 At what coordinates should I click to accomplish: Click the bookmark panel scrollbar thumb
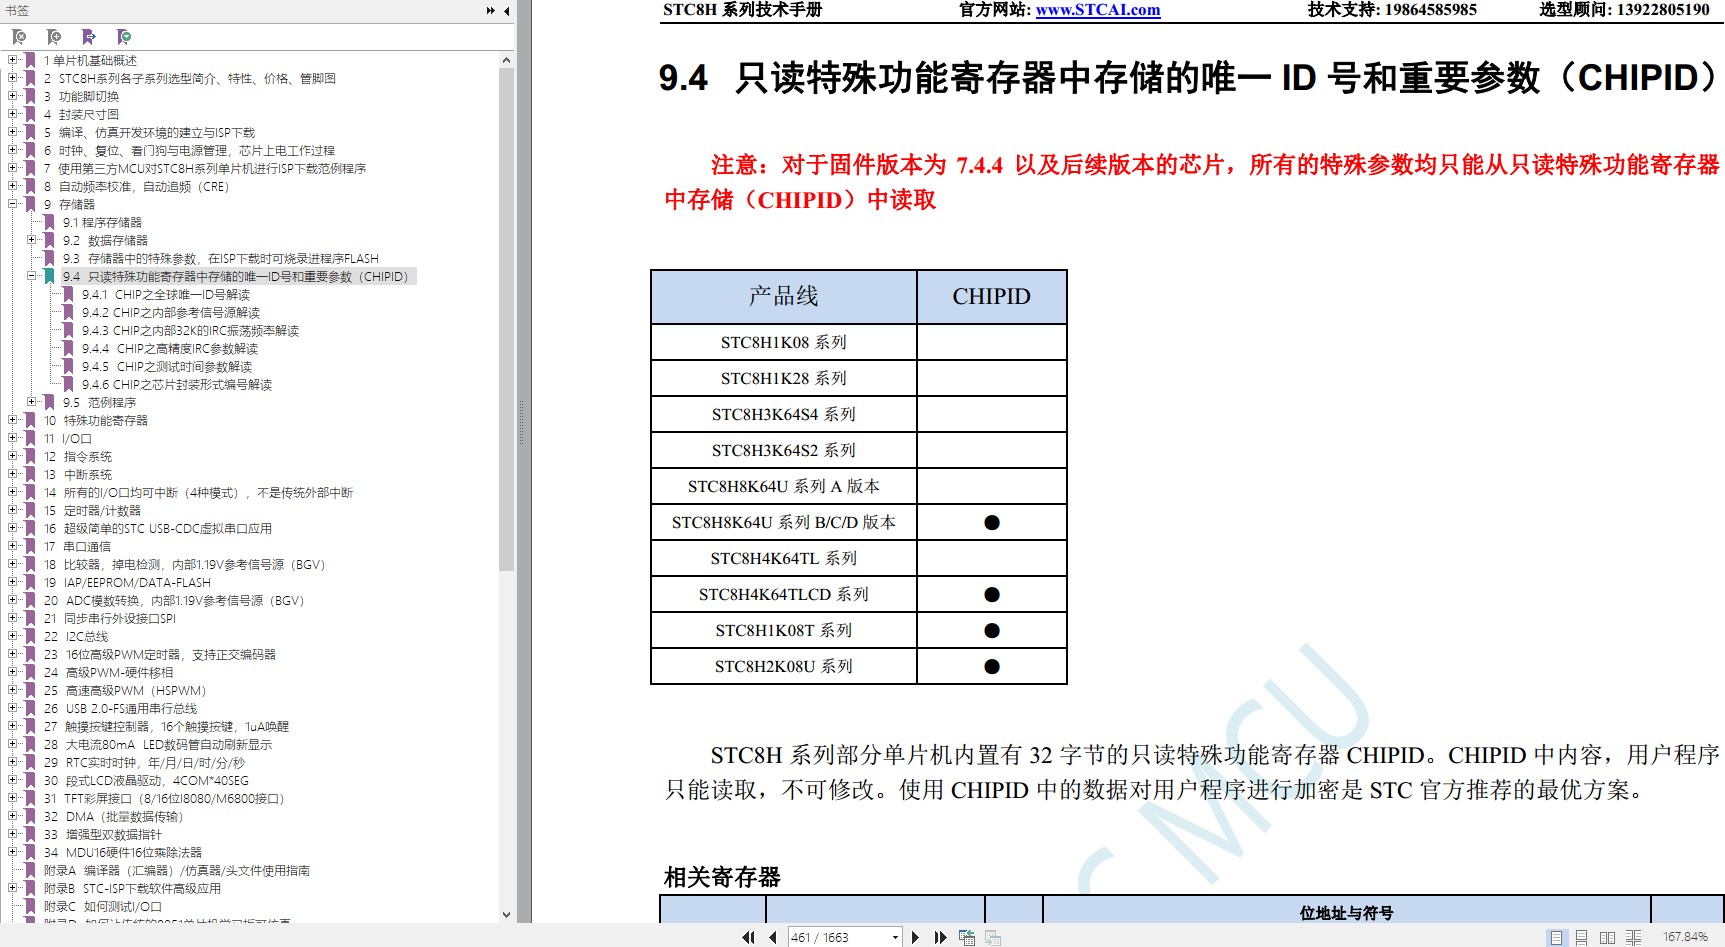click(x=506, y=320)
